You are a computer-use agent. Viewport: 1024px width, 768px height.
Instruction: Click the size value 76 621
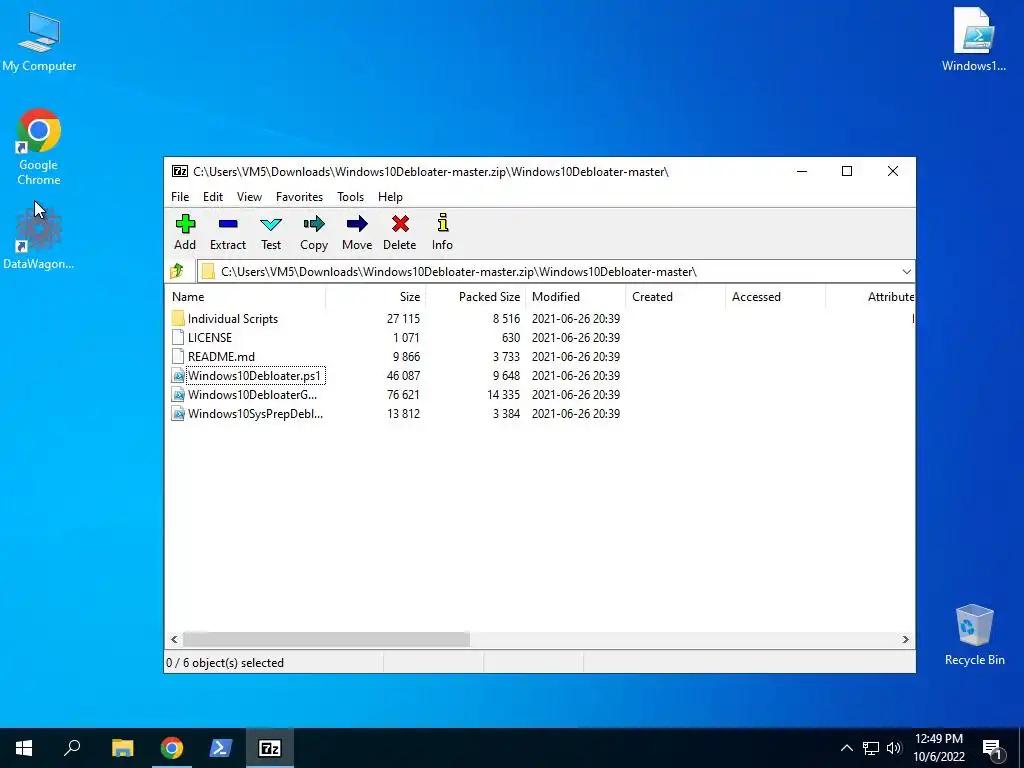tap(403, 394)
